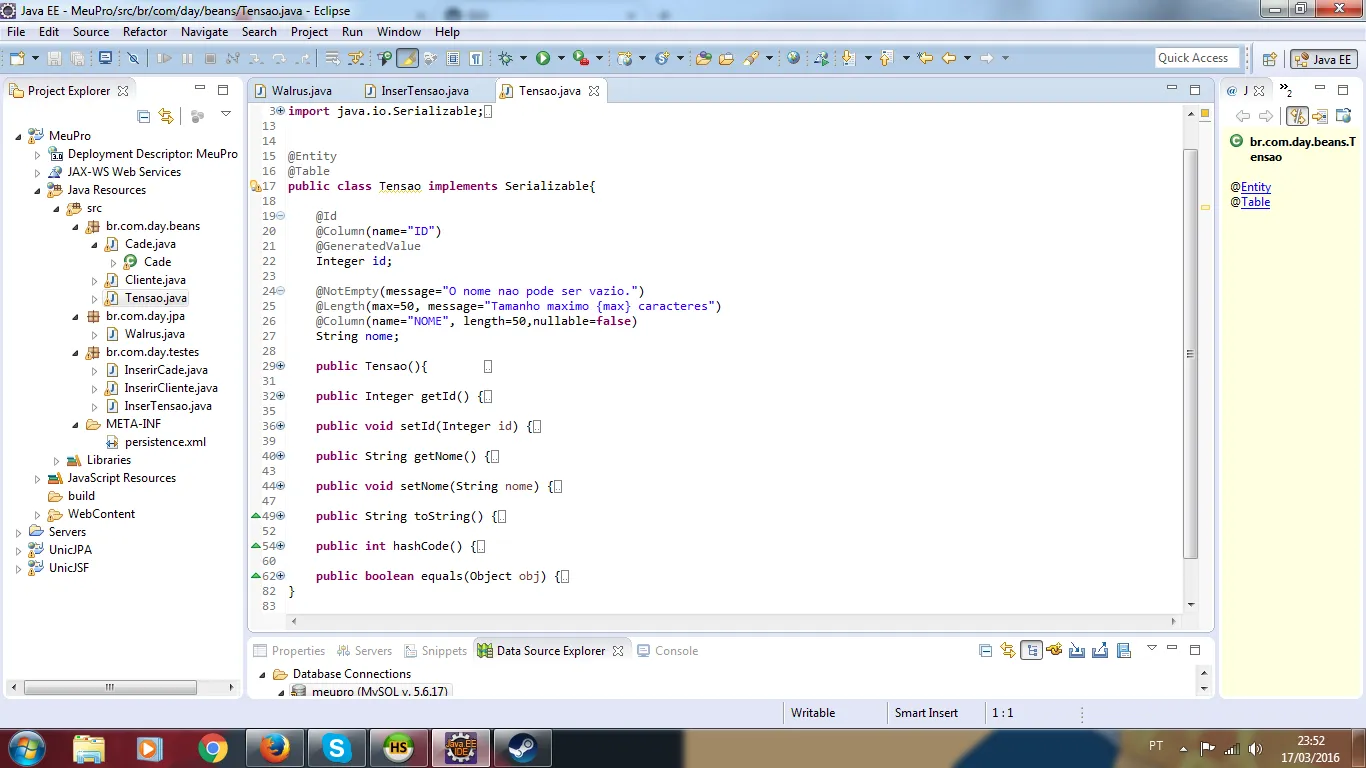This screenshot has width=1366, height=768.
Task: Expand the Libraries tree node
Action: (57, 460)
